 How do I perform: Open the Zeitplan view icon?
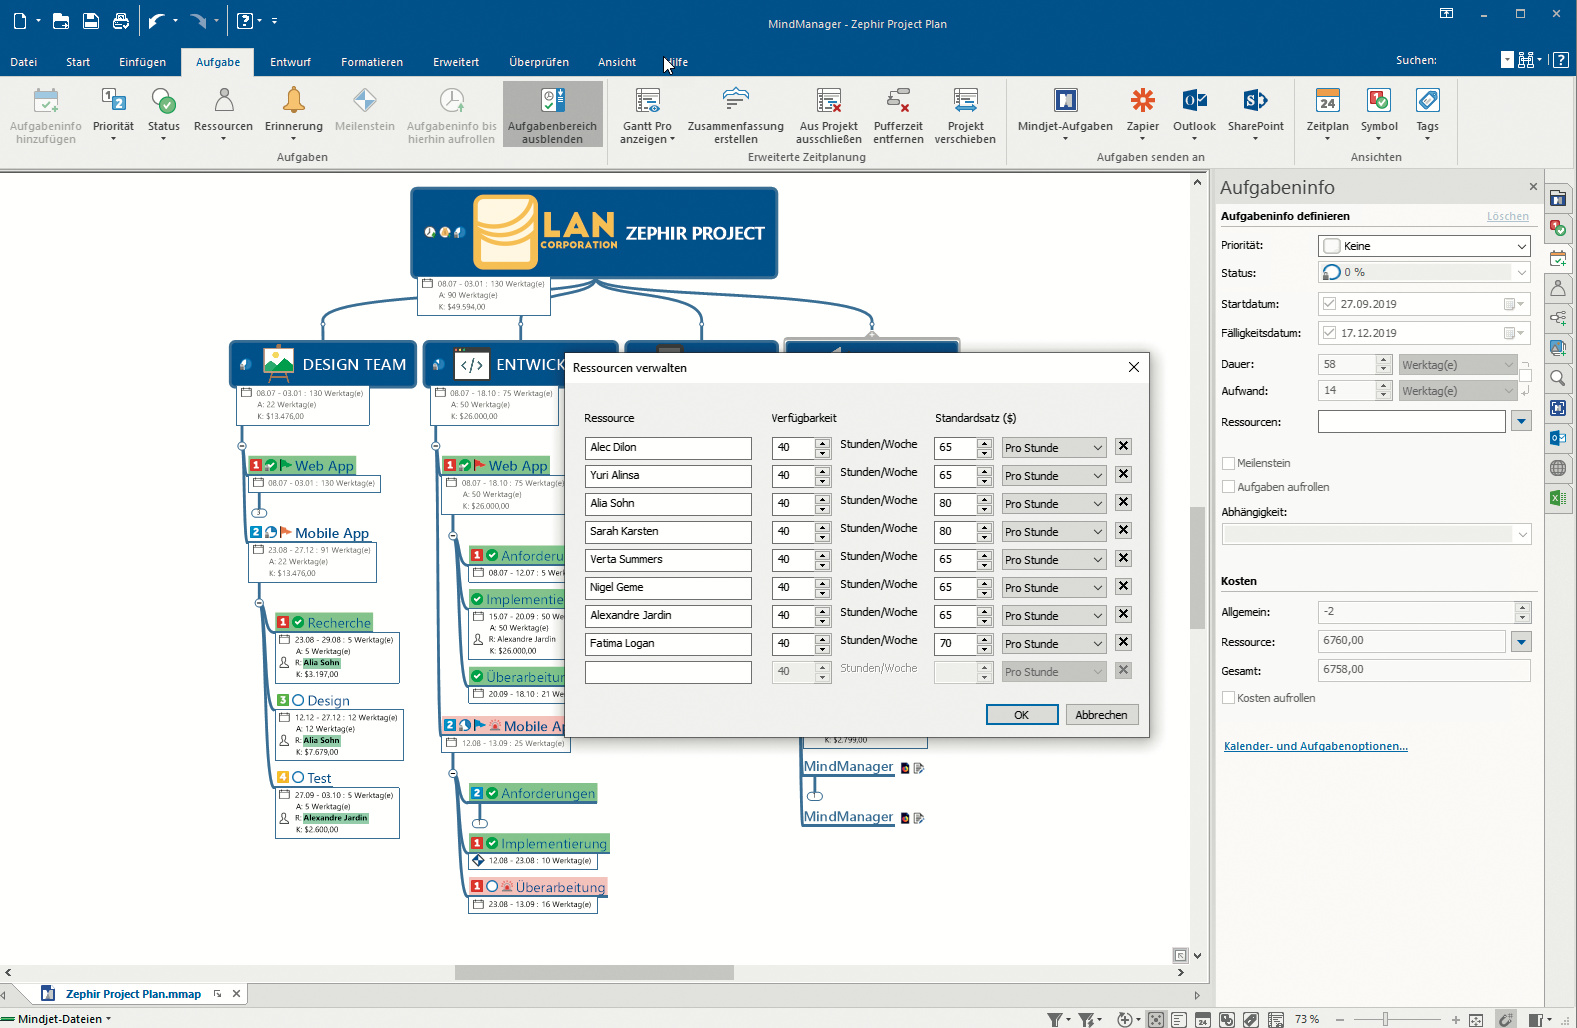tap(1327, 101)
